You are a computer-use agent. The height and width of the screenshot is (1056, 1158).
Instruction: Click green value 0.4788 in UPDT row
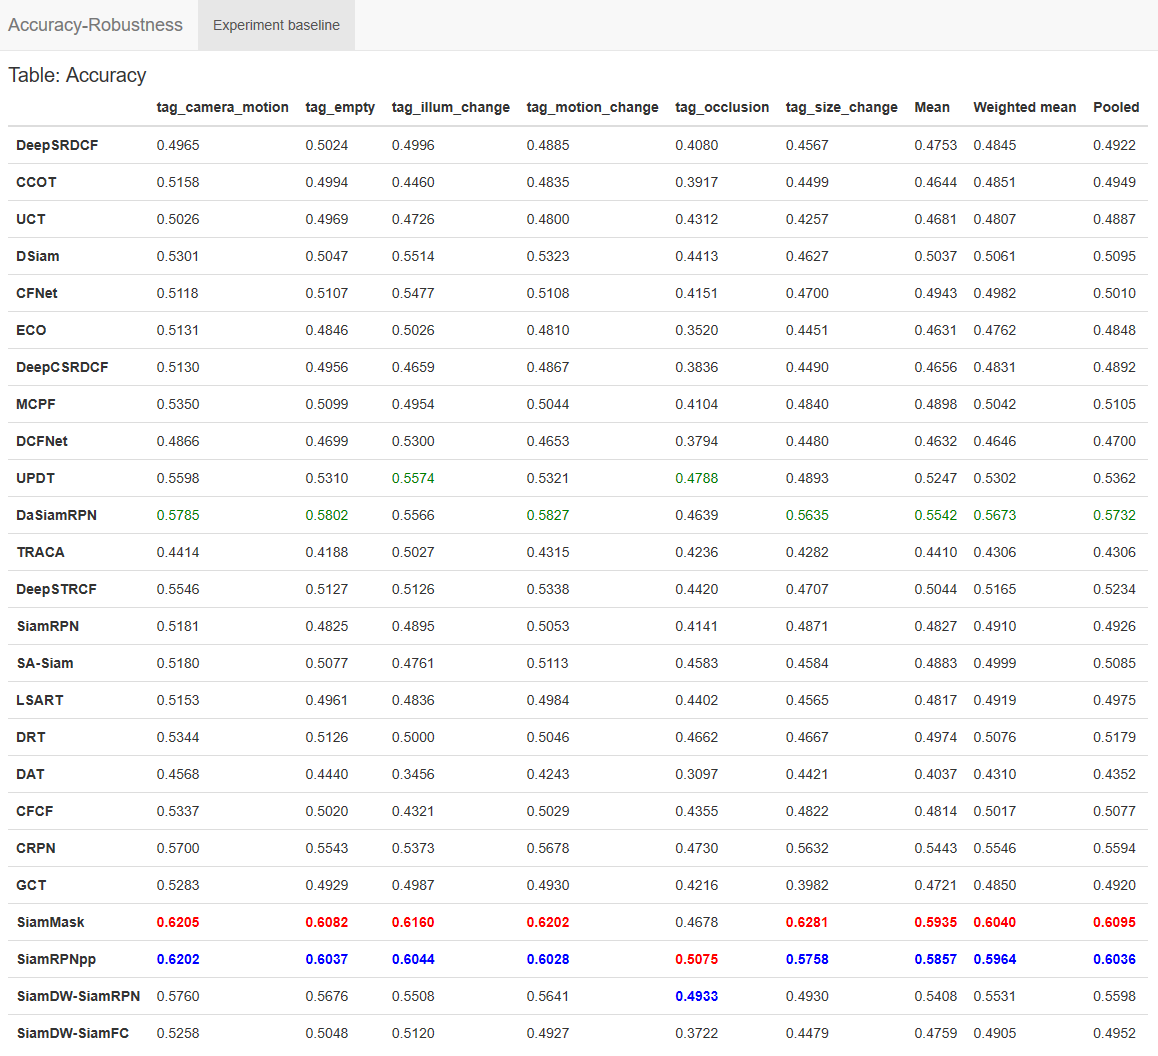[696, 478]
